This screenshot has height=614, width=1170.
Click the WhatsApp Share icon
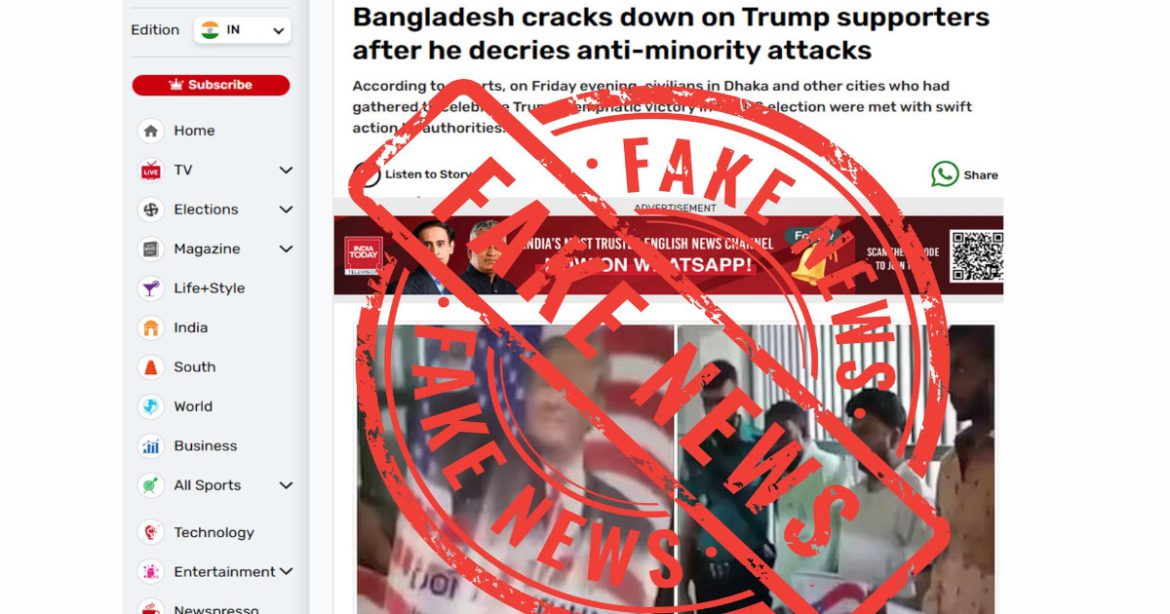(945, 175)
